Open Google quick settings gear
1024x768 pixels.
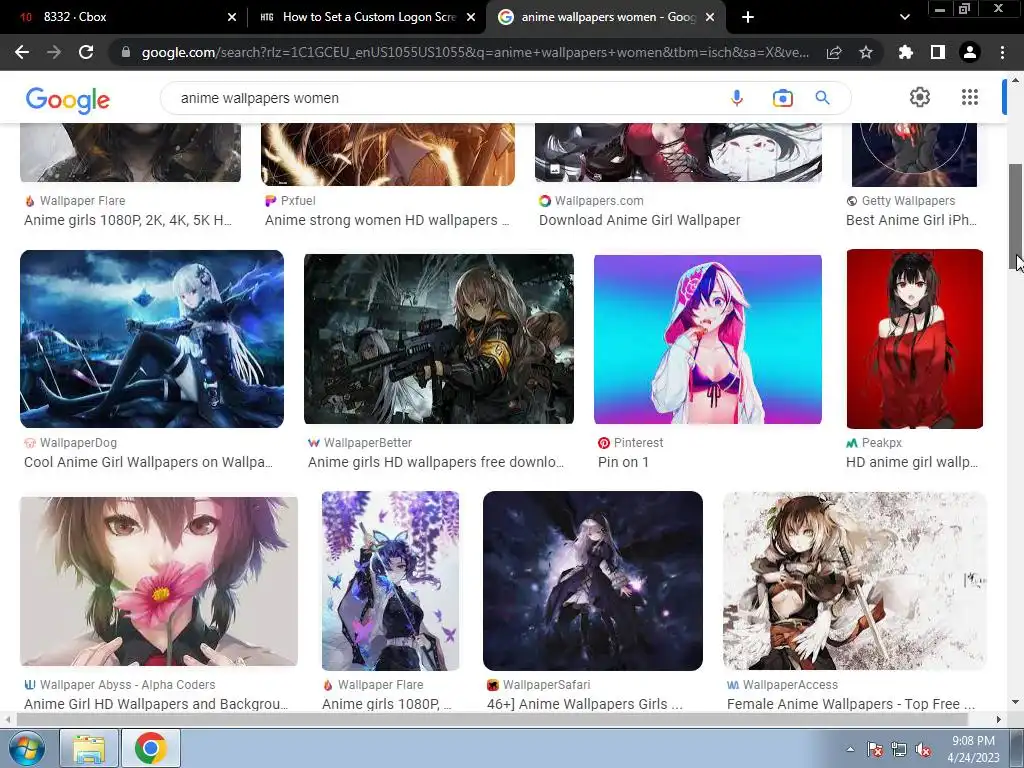920,97
